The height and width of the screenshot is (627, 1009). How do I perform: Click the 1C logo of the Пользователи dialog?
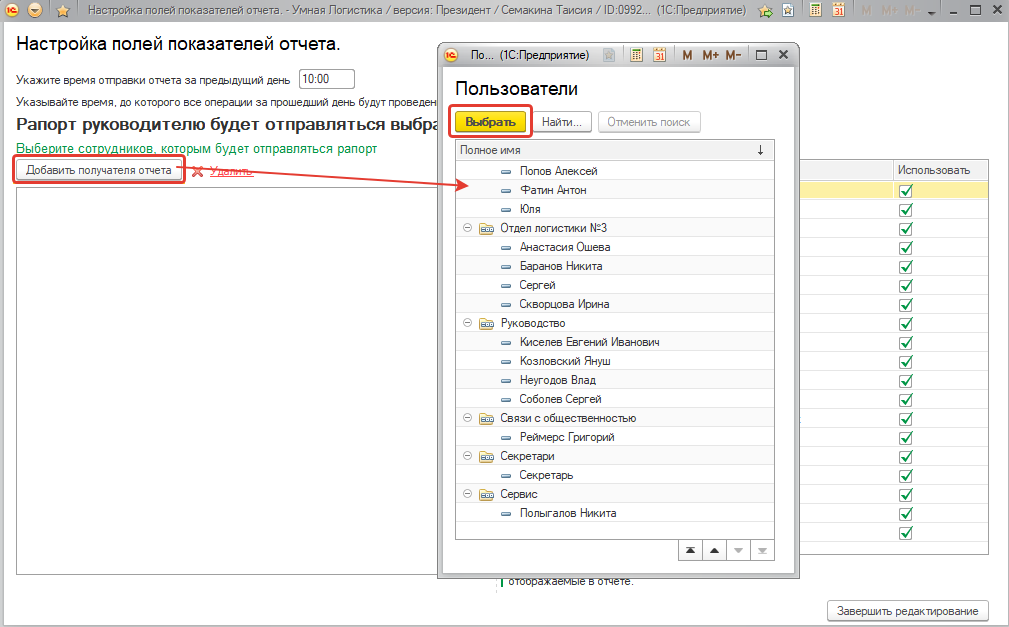[451, 55]
